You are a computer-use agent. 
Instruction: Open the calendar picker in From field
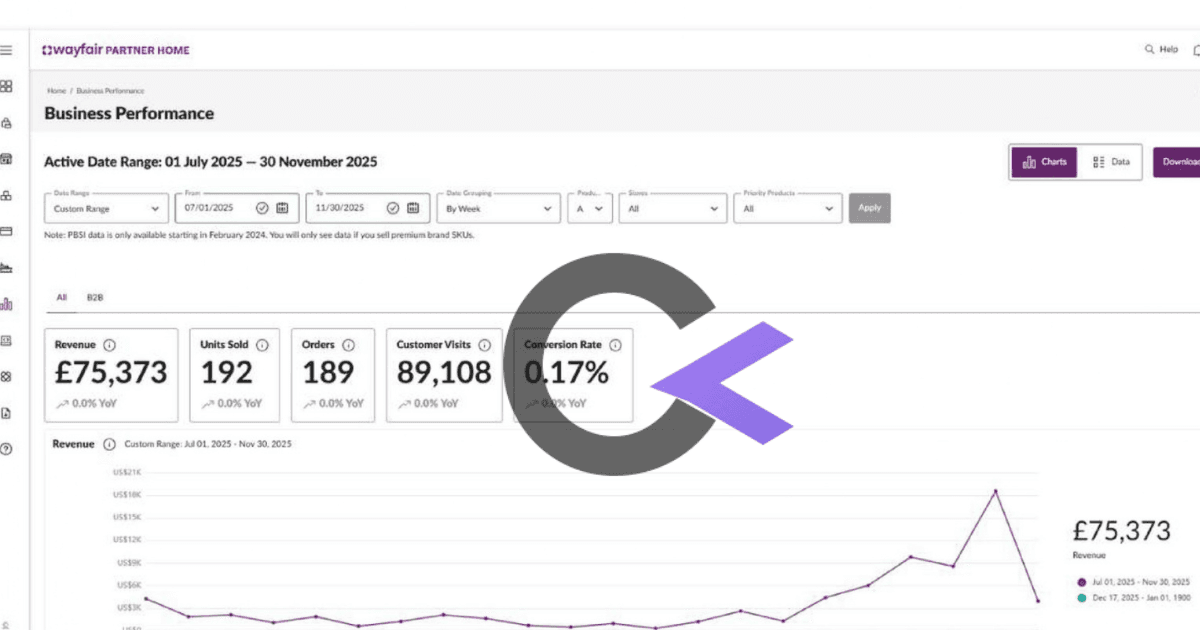283,208
